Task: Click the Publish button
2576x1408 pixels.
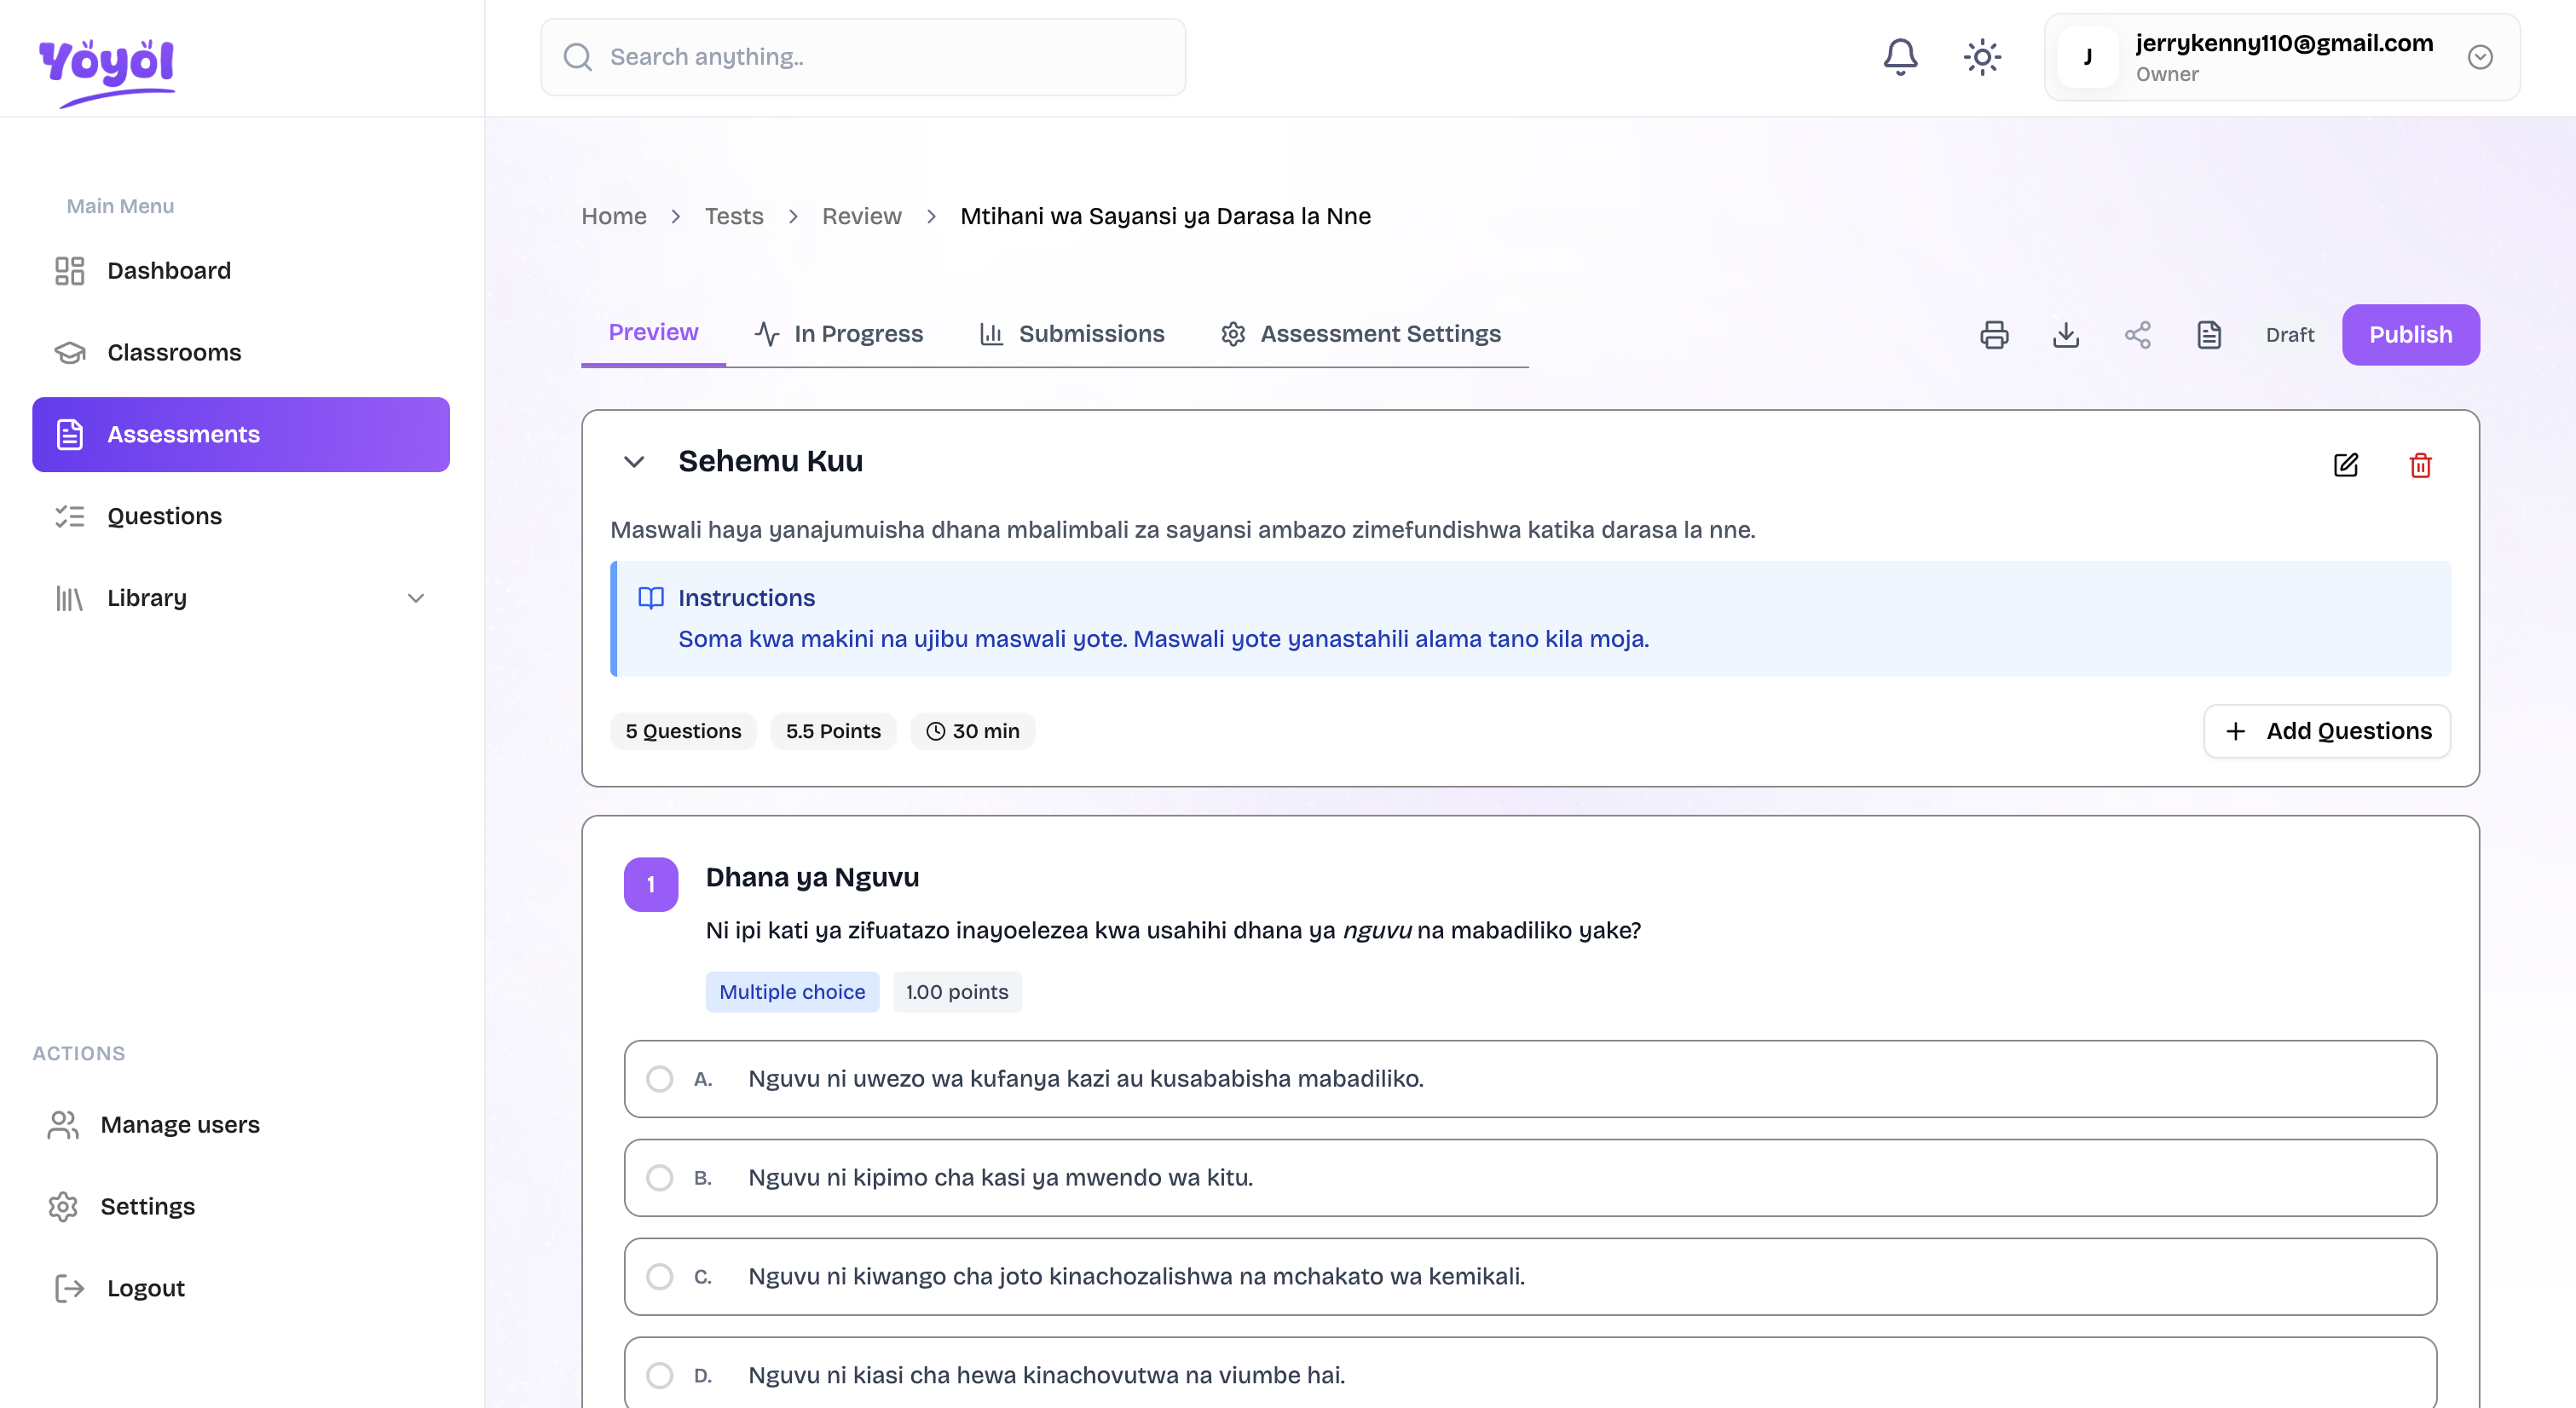Action: [x=2410, y=335]
